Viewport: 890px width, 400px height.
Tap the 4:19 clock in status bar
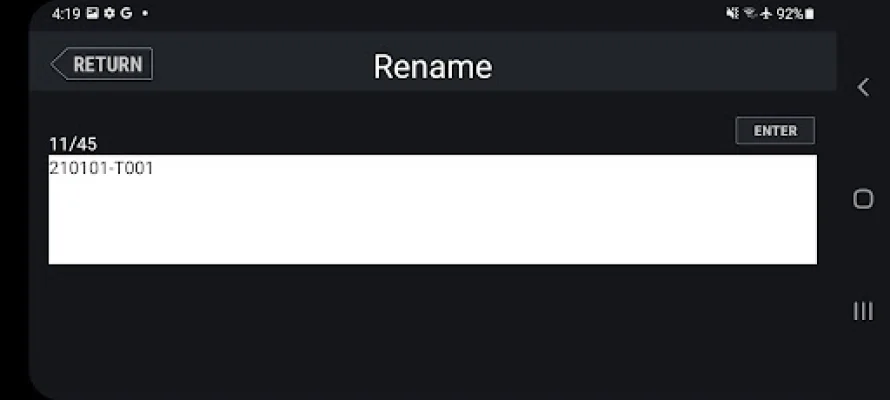click(66, 14)
